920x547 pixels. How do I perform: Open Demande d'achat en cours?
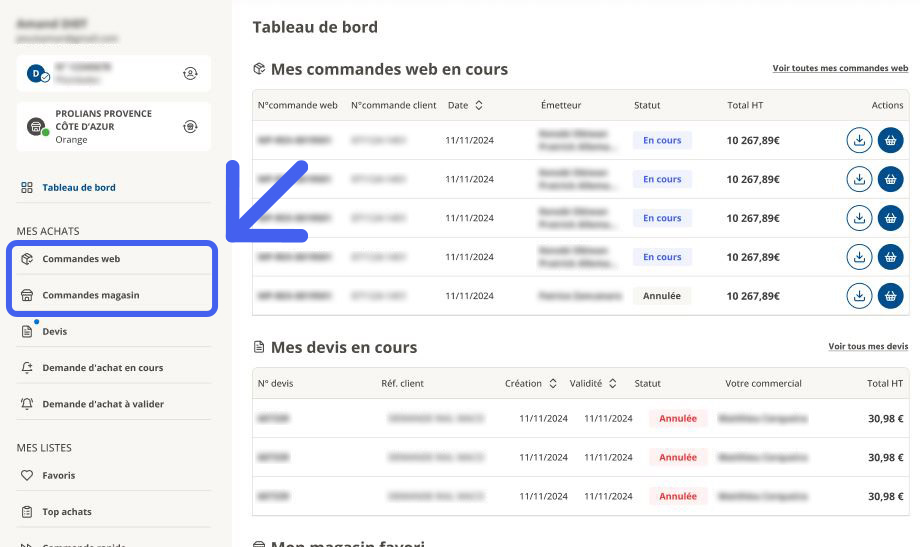[x=103, y=368]
